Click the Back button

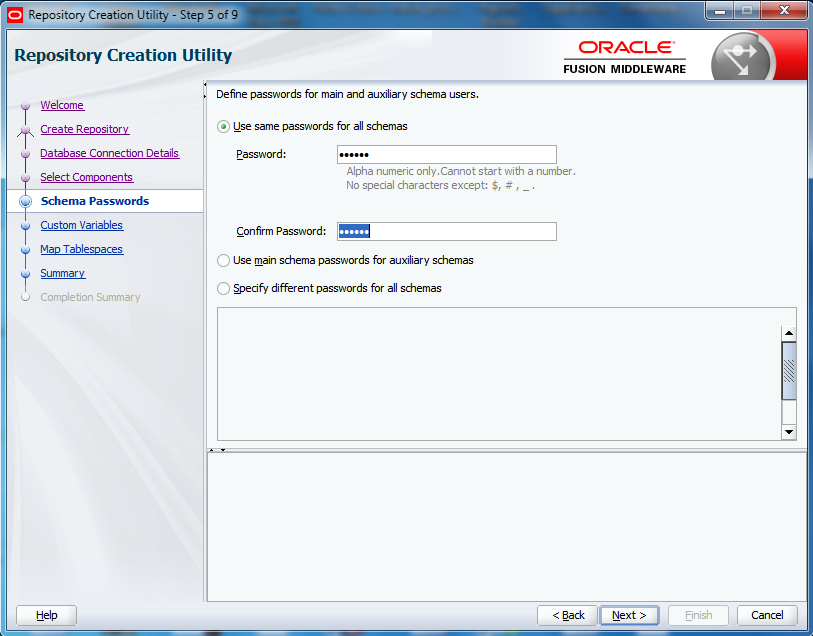coord(568,615)
